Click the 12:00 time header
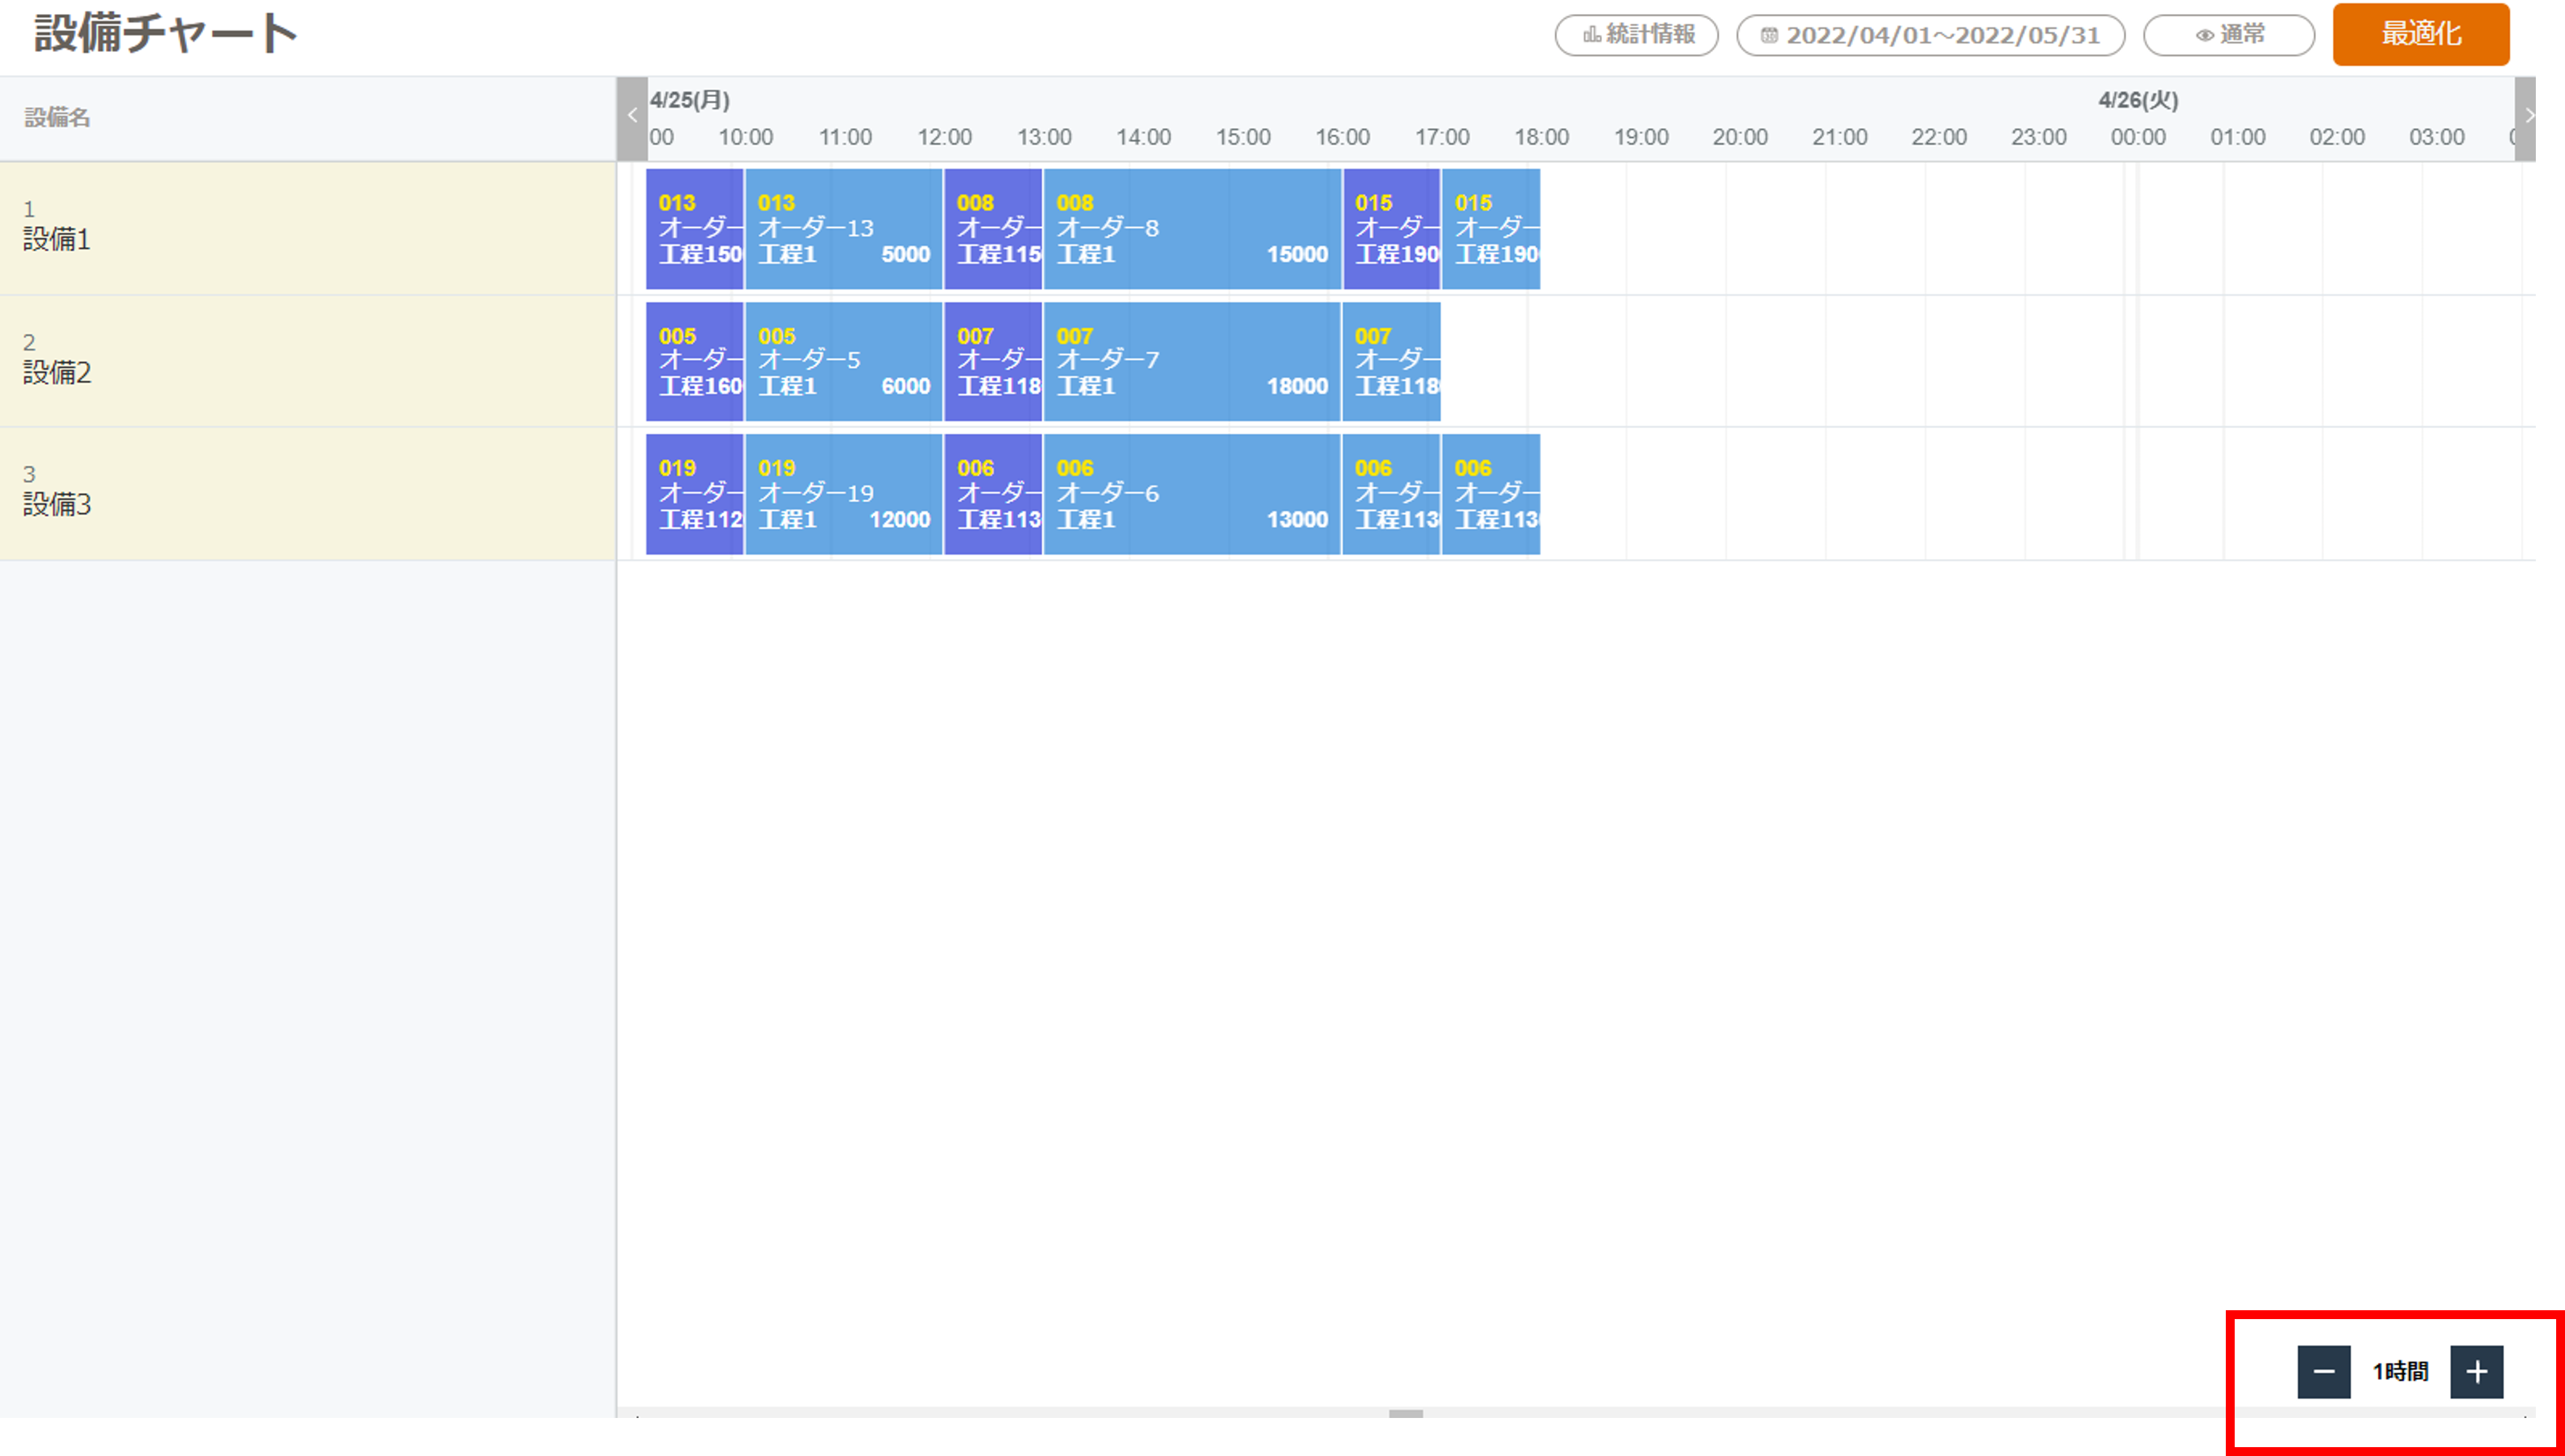Screen dimensions: 2565x1456 [x=944, y=137]
